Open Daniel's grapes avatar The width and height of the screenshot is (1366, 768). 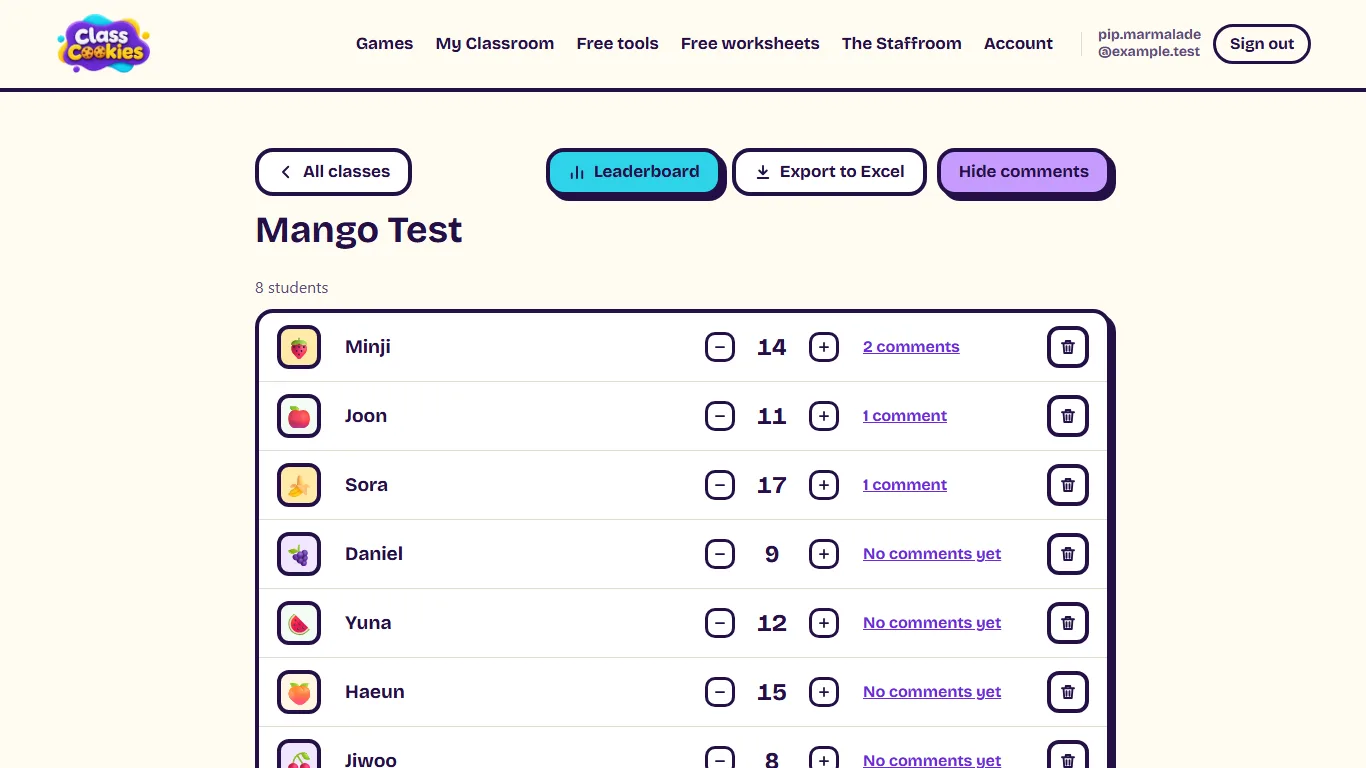click(x=299, y=554)
